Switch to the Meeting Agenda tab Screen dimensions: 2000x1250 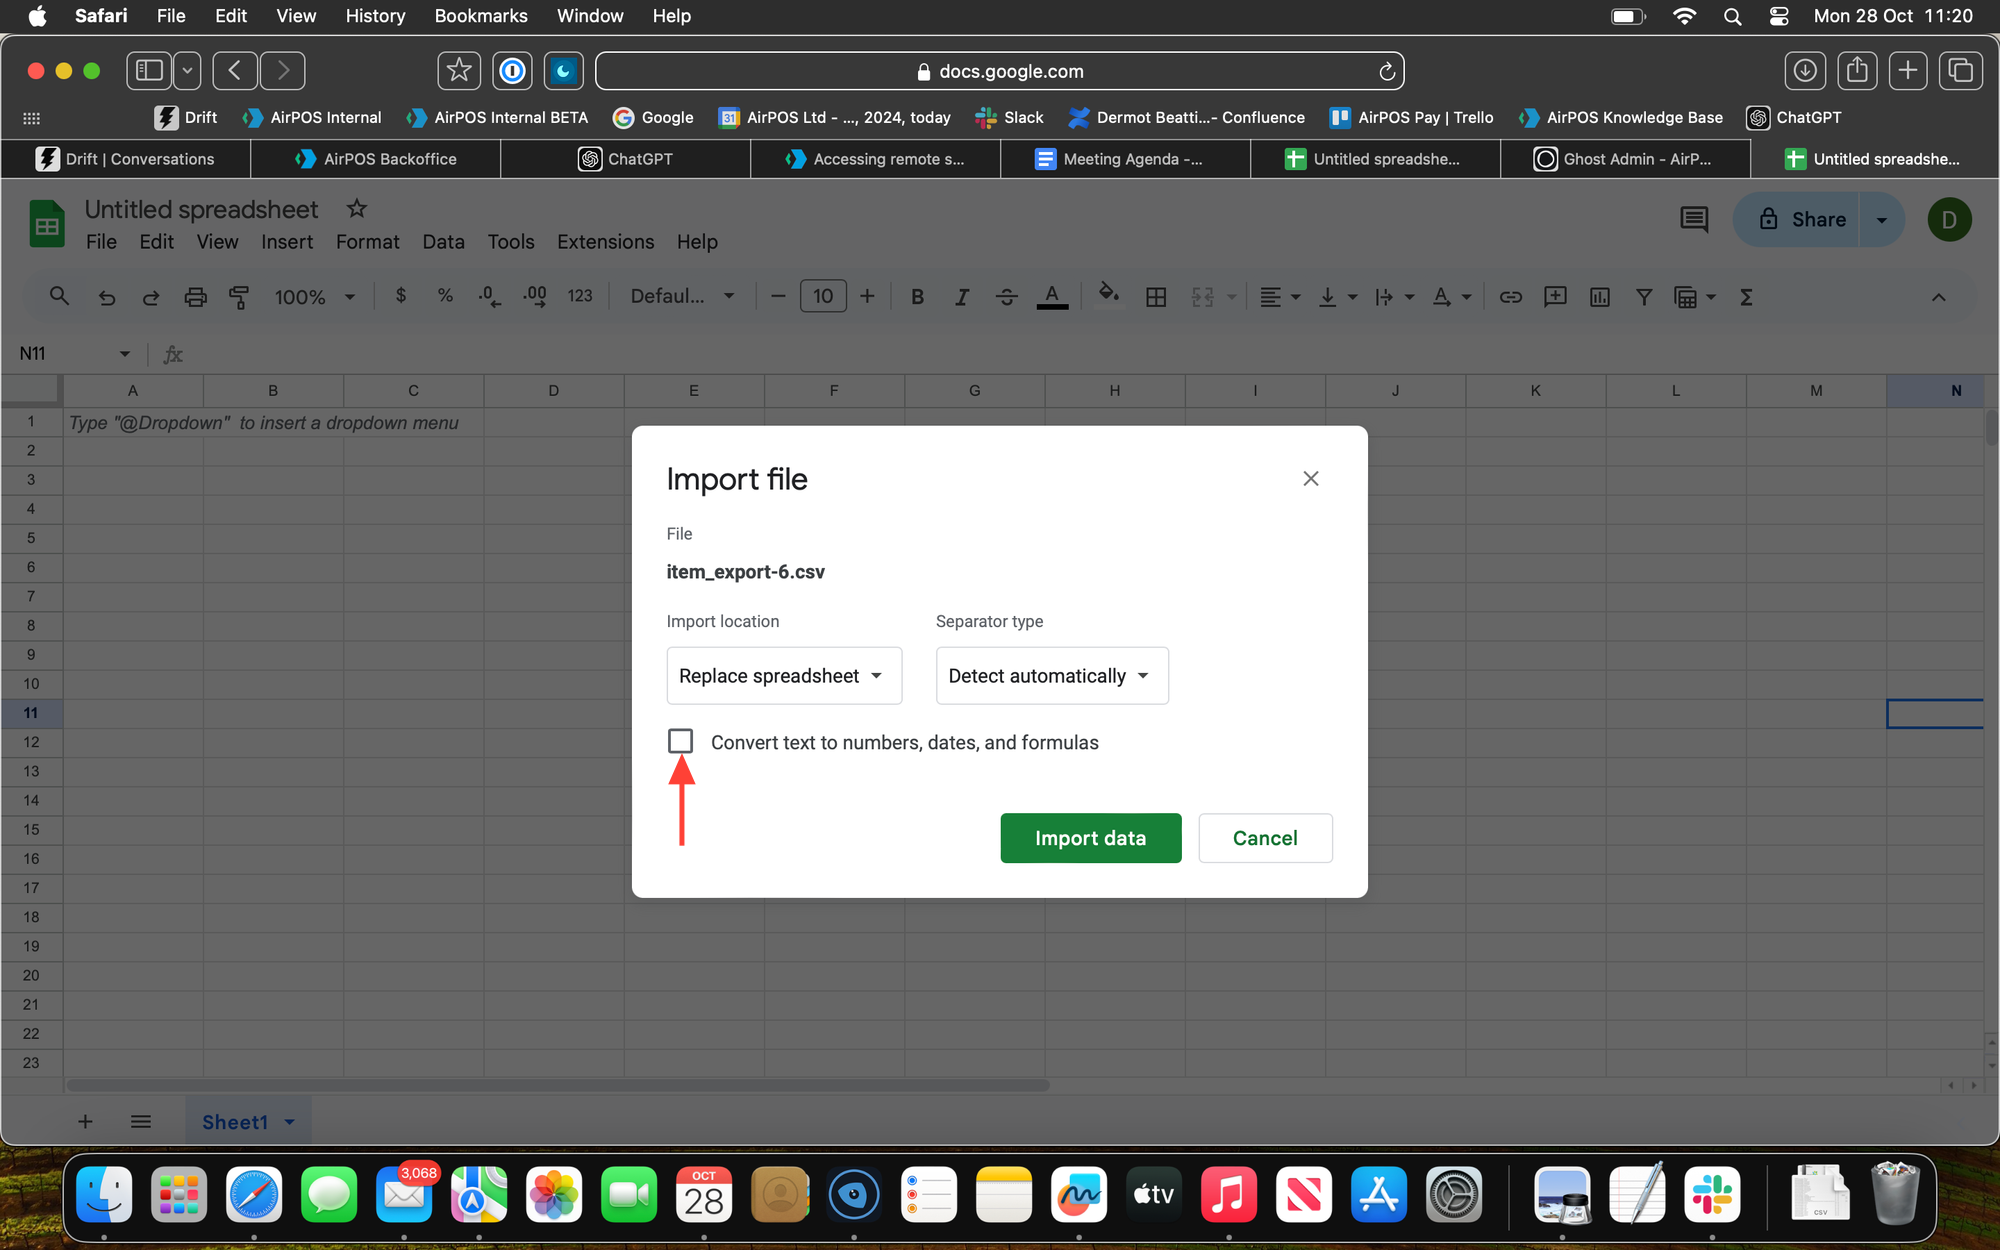[x=1124, y=159]
